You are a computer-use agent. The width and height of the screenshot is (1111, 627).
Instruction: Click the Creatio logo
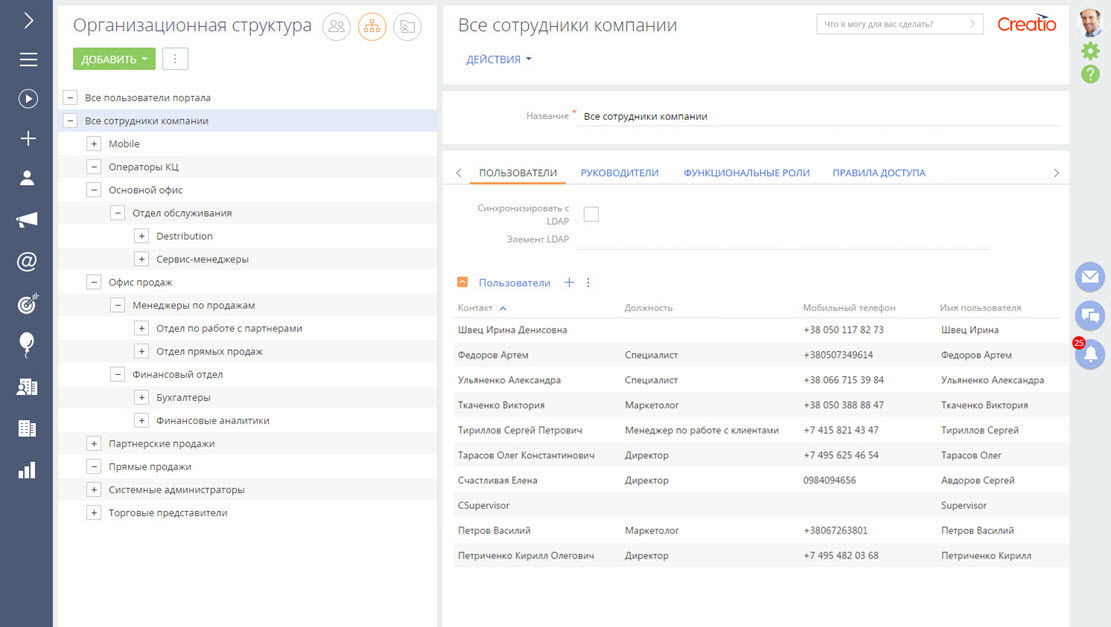click(1026, 25)
